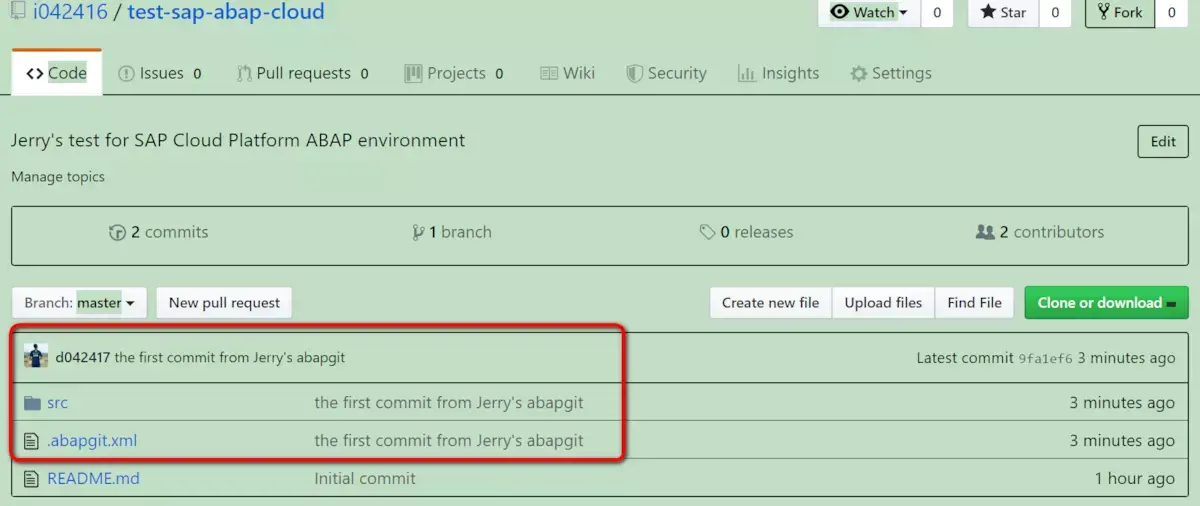
Task: Open the Clone or download dropdown
Action: [1106, 303]
